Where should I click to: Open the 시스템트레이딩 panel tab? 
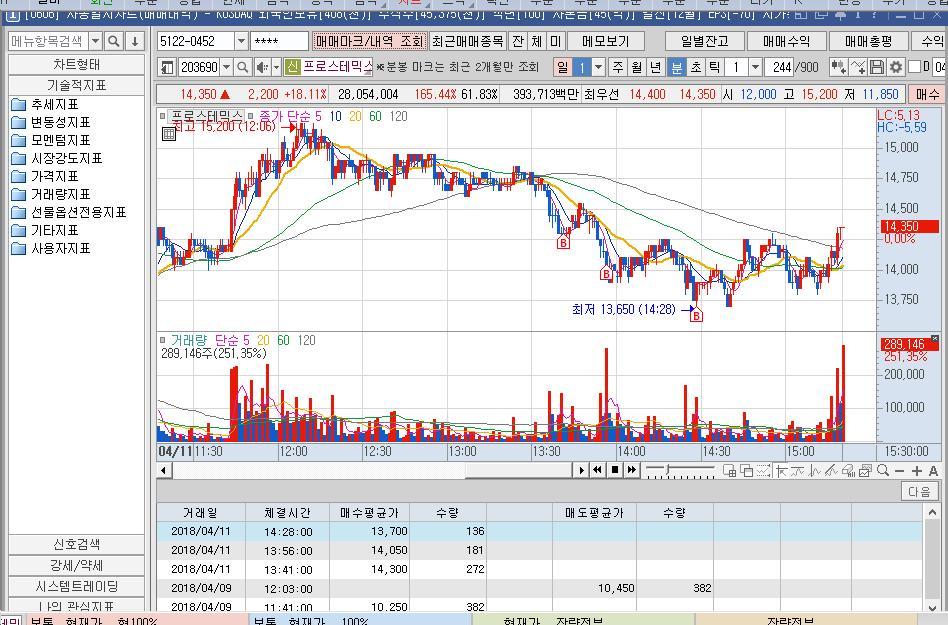tap(76, 586)
